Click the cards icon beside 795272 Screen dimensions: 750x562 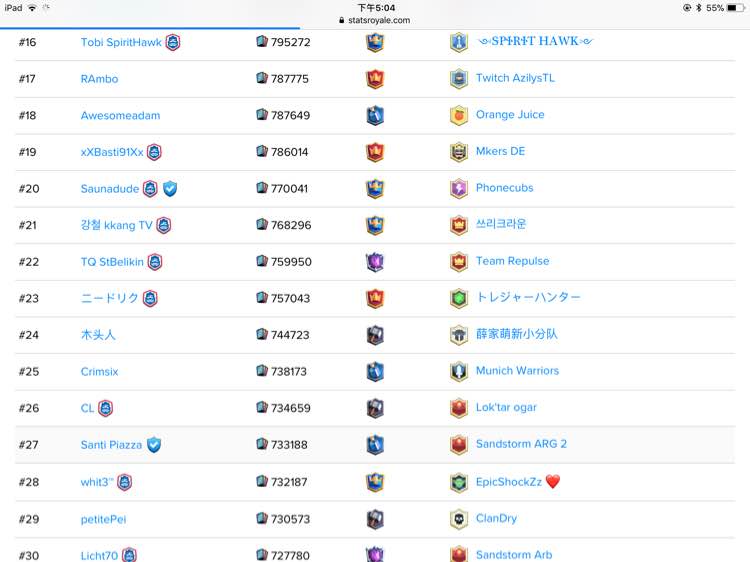262,42
